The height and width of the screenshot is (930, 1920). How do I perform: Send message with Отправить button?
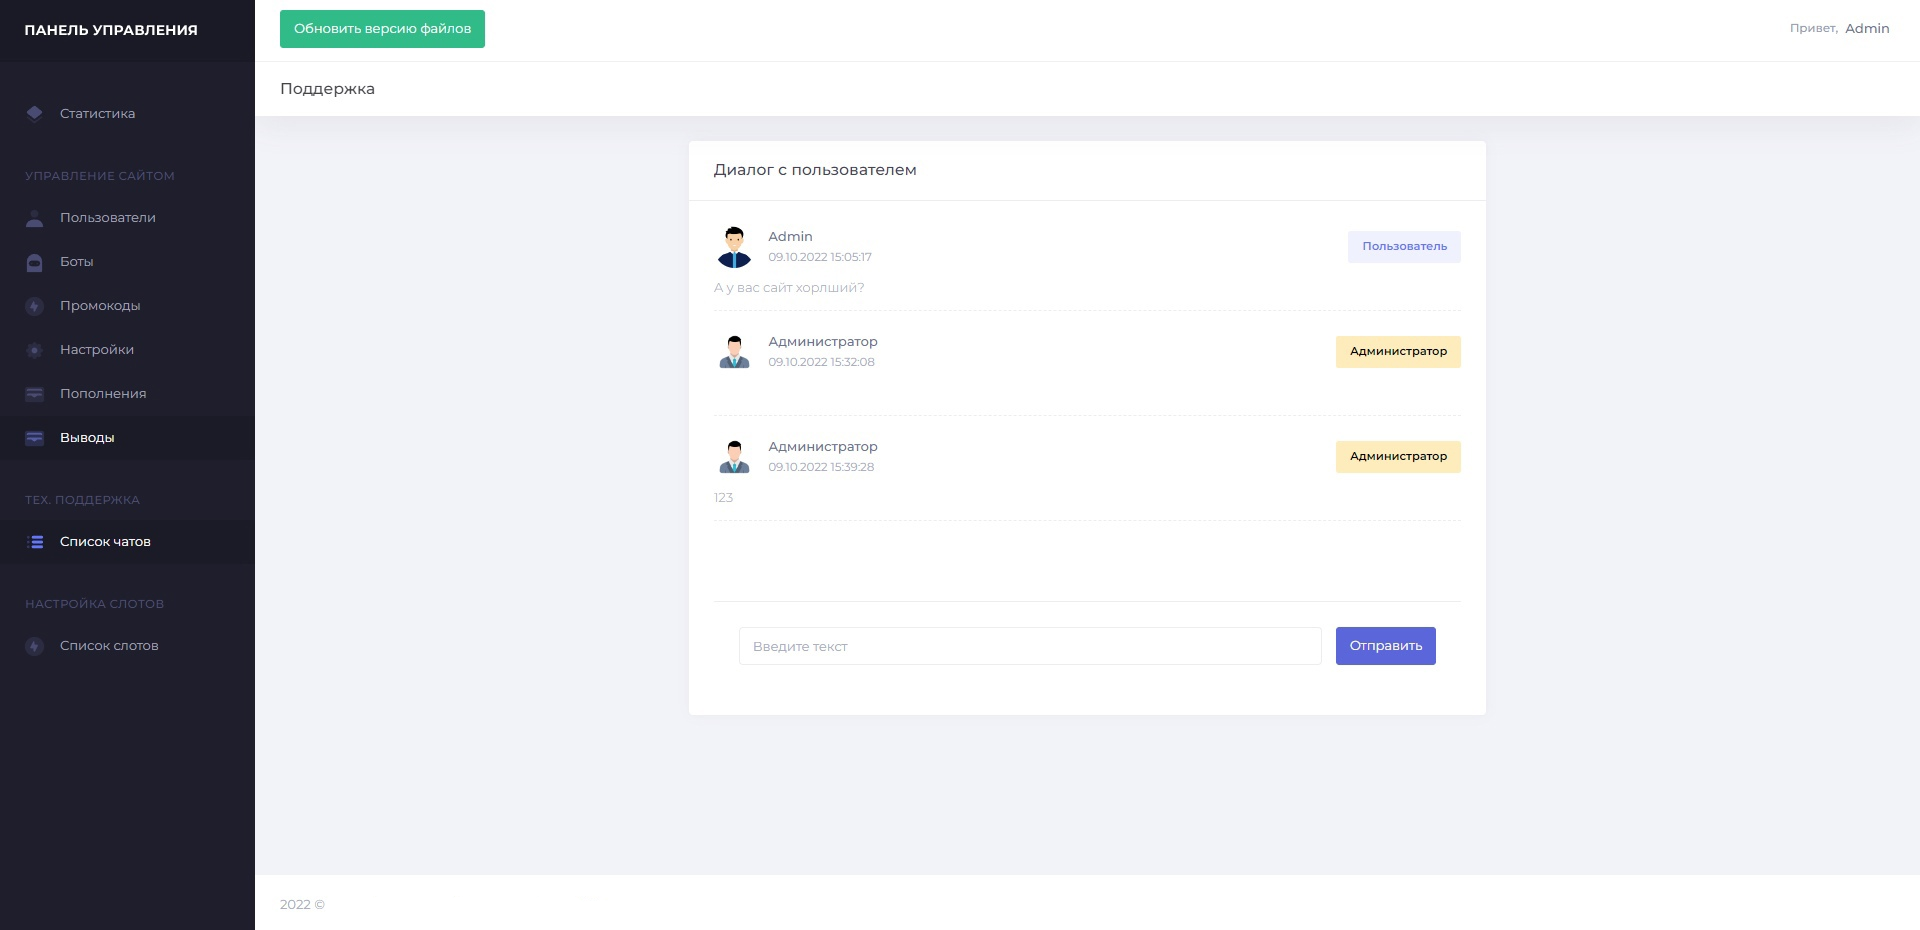[x=1385, y=646]
